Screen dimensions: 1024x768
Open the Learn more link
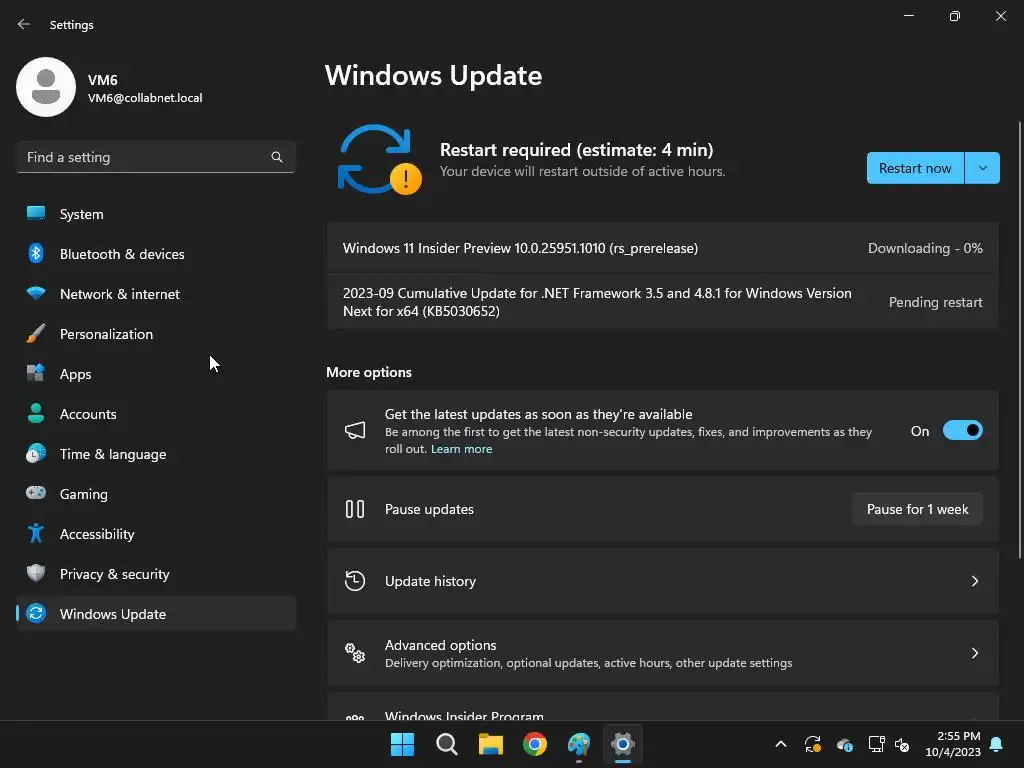[461, 449]
